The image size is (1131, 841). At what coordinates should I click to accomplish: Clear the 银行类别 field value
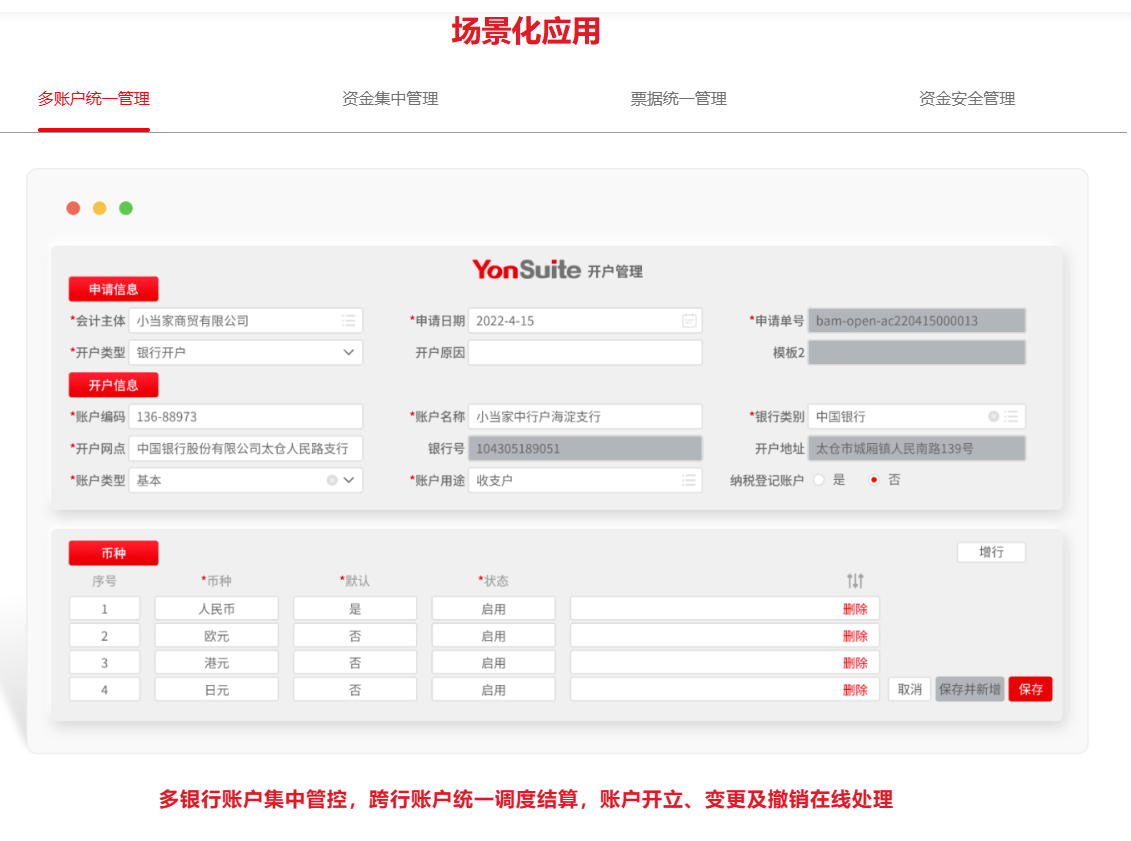(993, 417)
